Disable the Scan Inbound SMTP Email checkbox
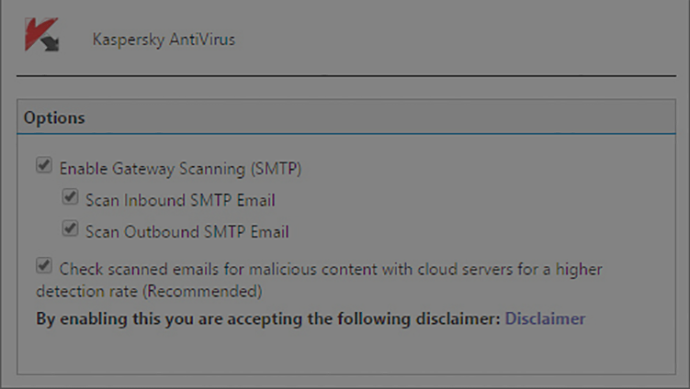690x389 pixels. [x=70, y=197]
